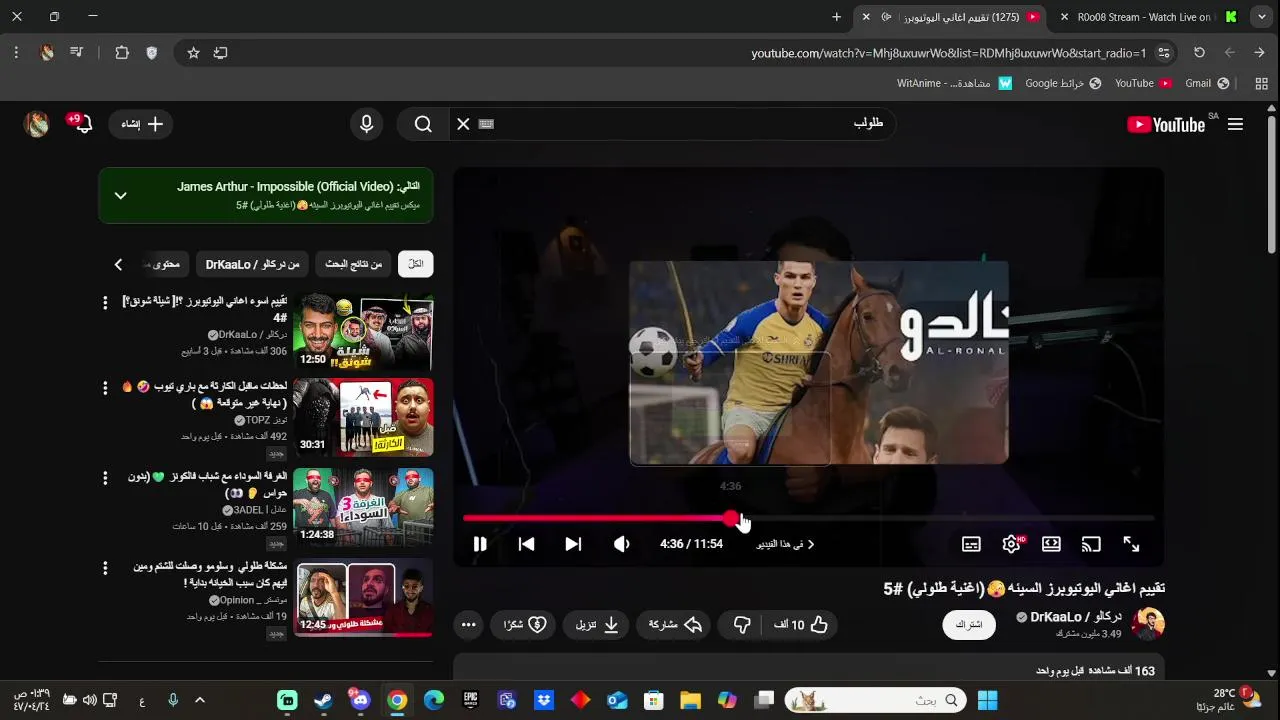Enter fullscreen mode in the player
Image resolution: width=1280 pixels, height=720 pixels.
1131,544
